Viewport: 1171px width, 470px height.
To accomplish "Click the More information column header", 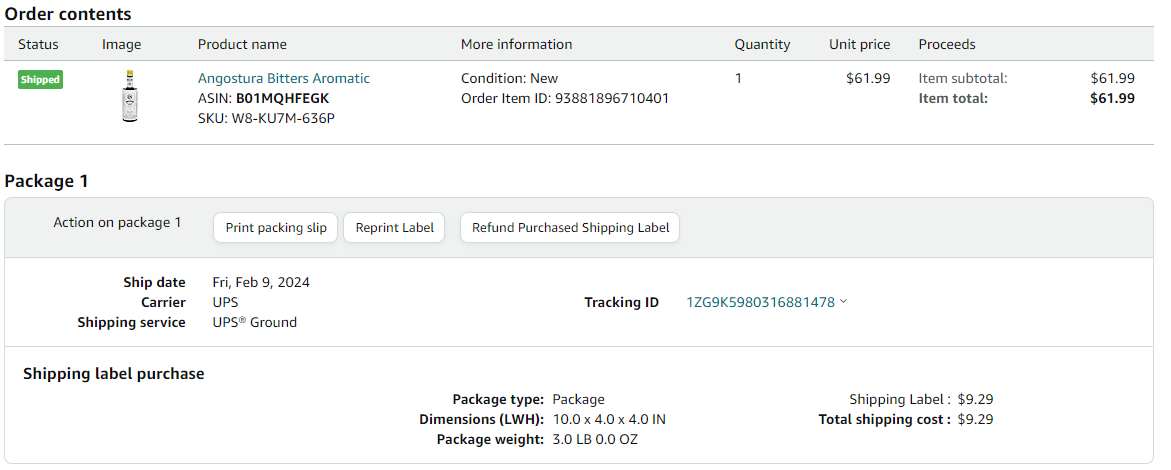I will pyautogui.click(x=516, y=44).
